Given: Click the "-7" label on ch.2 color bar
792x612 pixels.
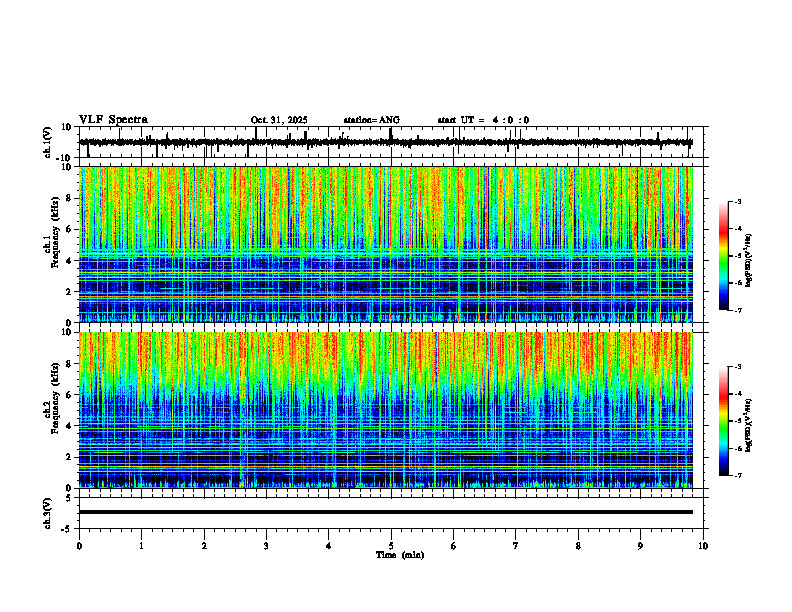Looking at the screenshot, I should pyautogui.click(x=738, y=476).
